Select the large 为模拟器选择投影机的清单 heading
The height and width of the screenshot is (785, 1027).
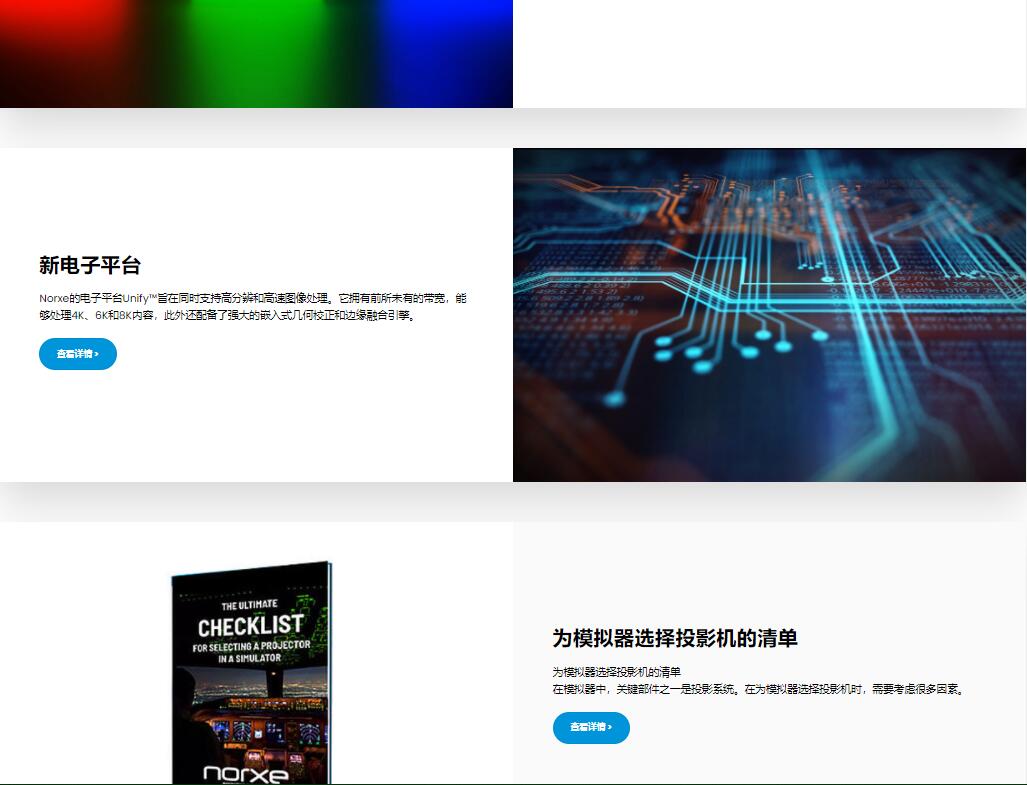point(674,638)
